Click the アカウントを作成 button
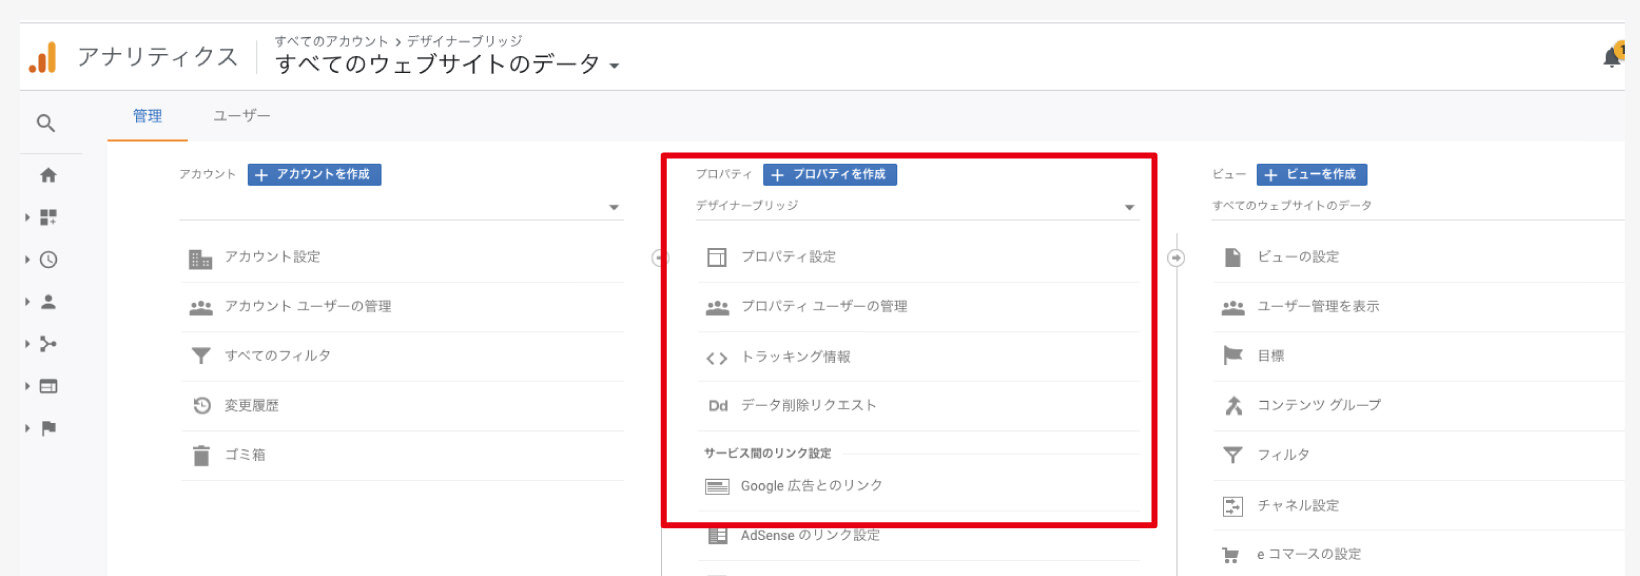 point(314,174)
